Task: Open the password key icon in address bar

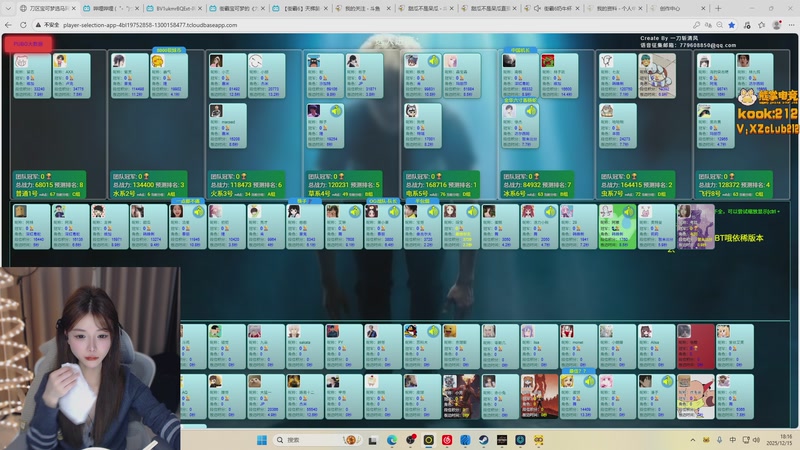Action: (x=696, y=24)
